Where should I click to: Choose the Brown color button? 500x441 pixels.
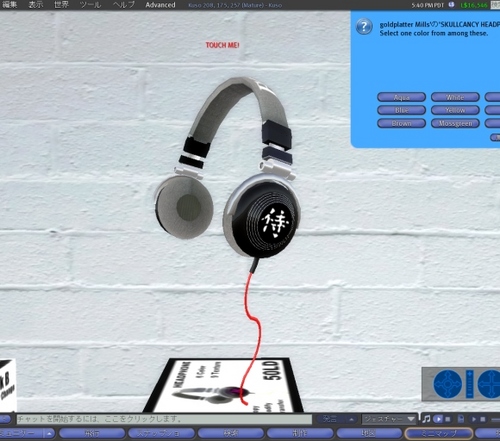coord(401,123)
